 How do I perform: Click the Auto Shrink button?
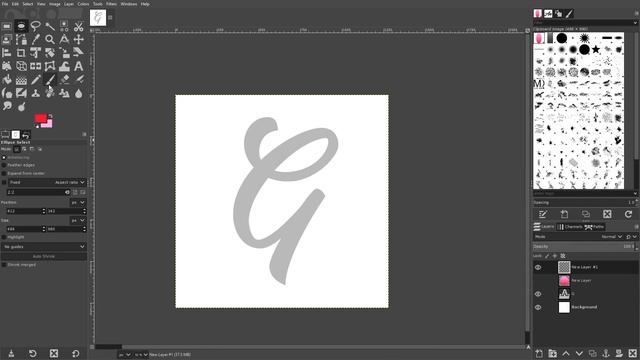pyautogui.click(x=44, y=256)
